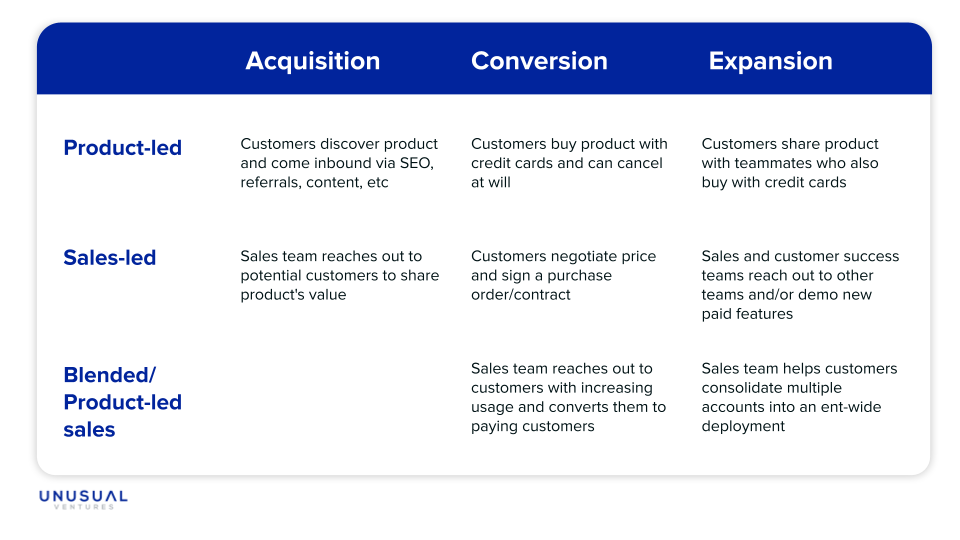This screenshot has height=540, width=960.
Task: Click the 'referrals, content, etc' text line
Action: (314, 182)
